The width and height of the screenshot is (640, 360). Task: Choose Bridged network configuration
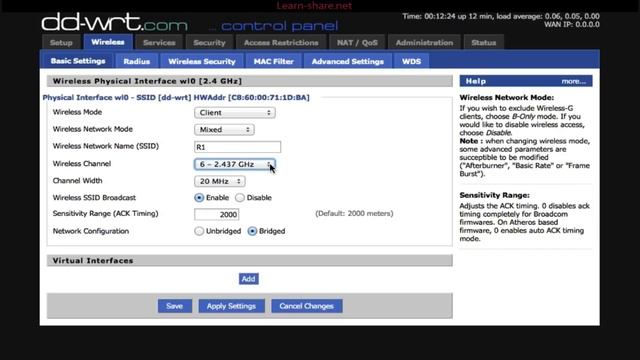click(252, 231)
